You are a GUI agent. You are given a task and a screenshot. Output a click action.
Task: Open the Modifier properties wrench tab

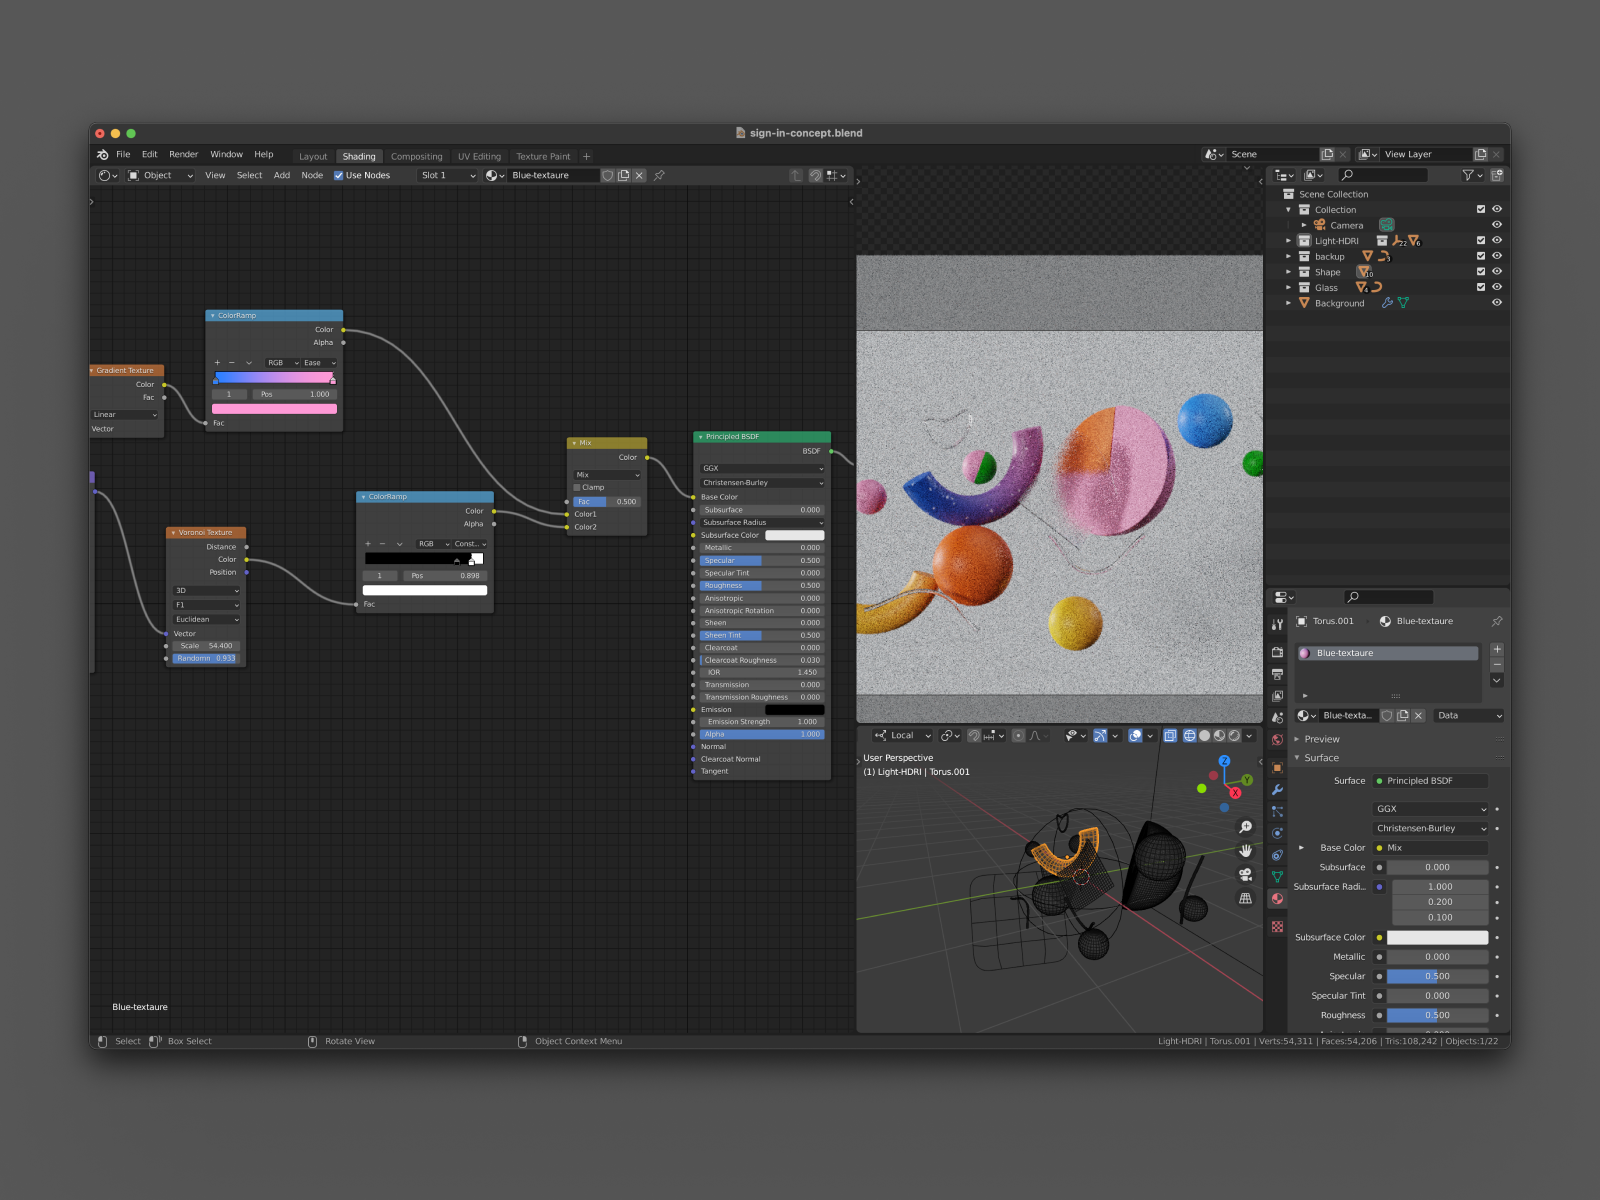coord(1277,790)
